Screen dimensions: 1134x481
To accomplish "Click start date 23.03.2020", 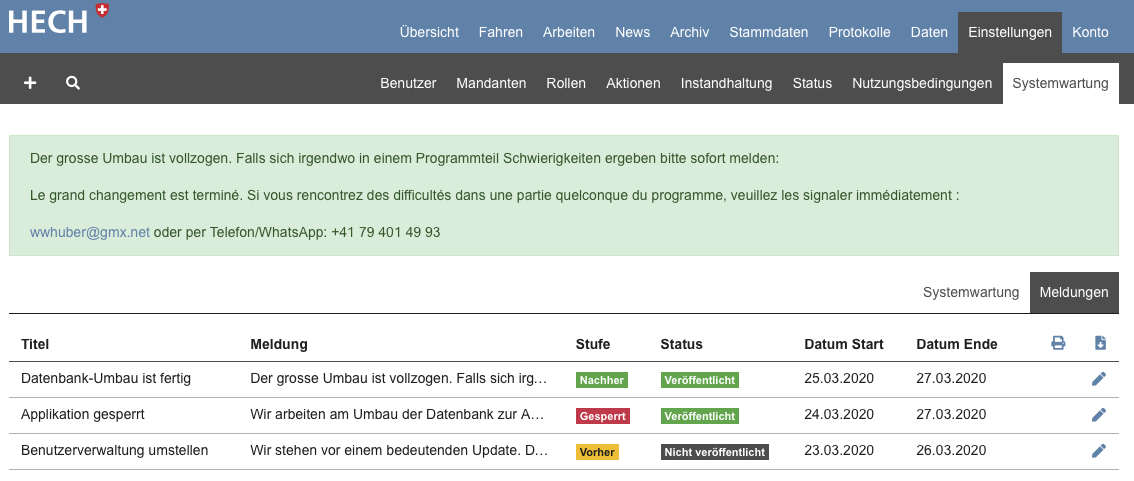I will point(839,451).
